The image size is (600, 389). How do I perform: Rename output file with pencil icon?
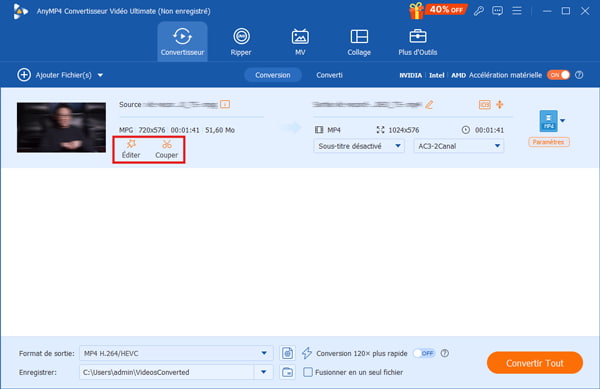click(x=429, y=104)
